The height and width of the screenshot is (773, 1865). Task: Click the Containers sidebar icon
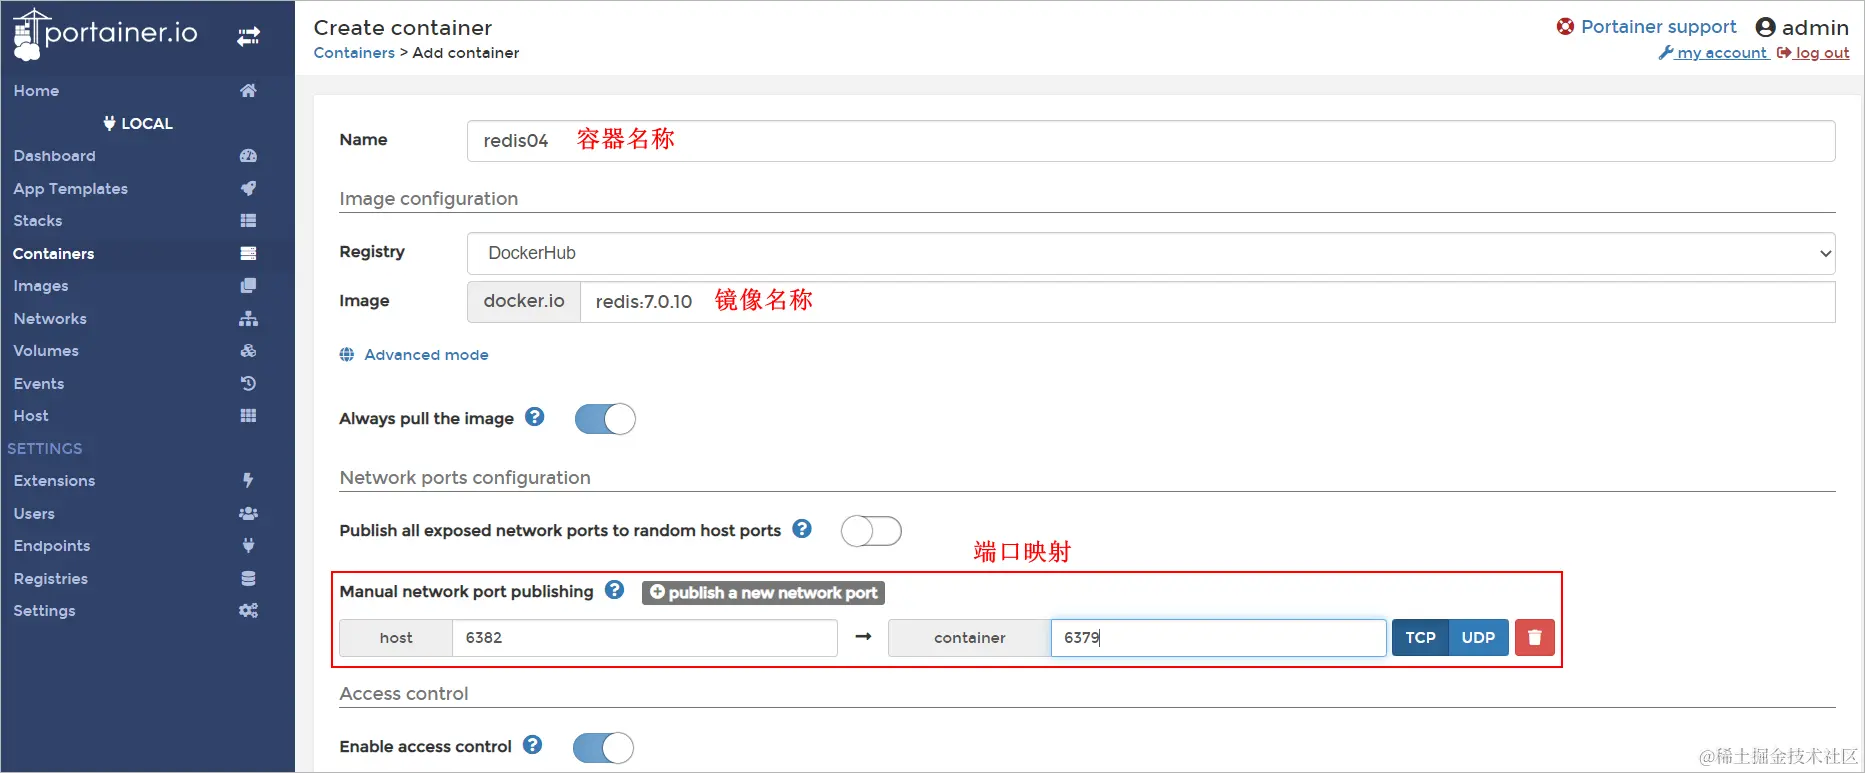248,254
